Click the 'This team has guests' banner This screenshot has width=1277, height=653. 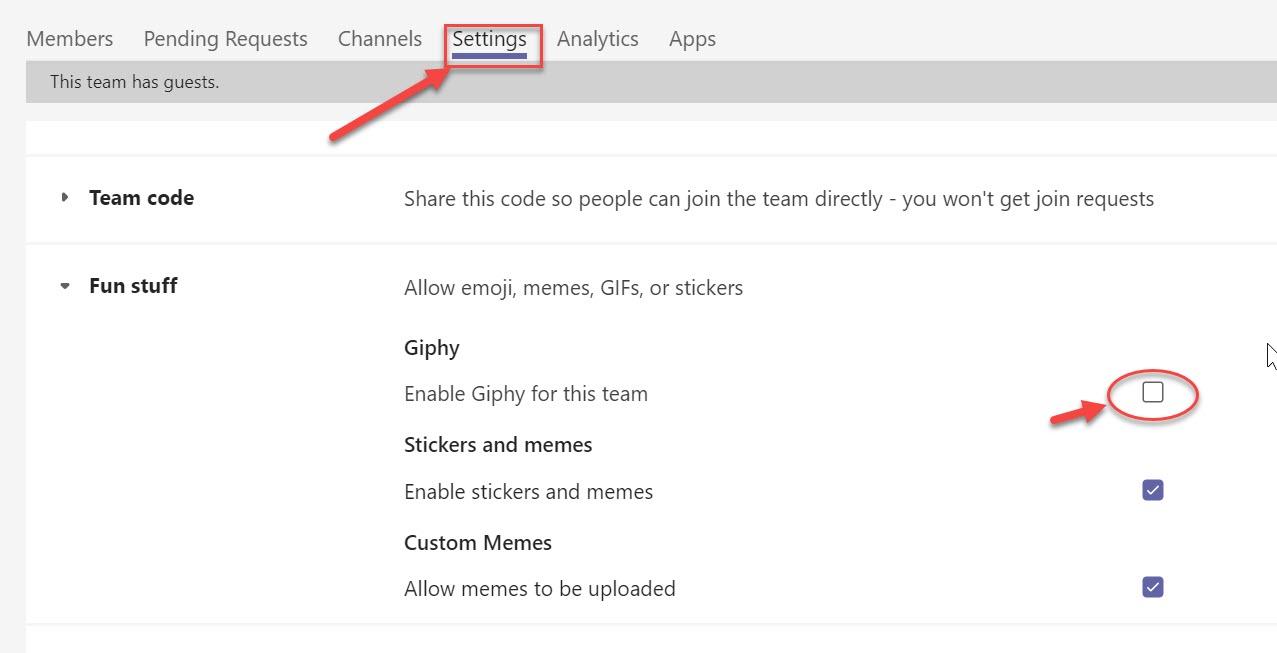(x=134, y=81)
